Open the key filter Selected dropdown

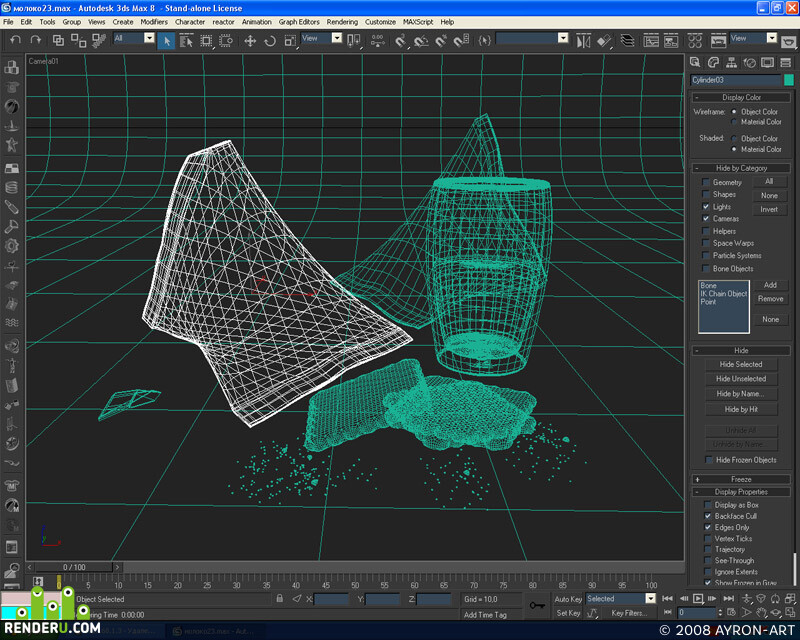pos(620,599)
